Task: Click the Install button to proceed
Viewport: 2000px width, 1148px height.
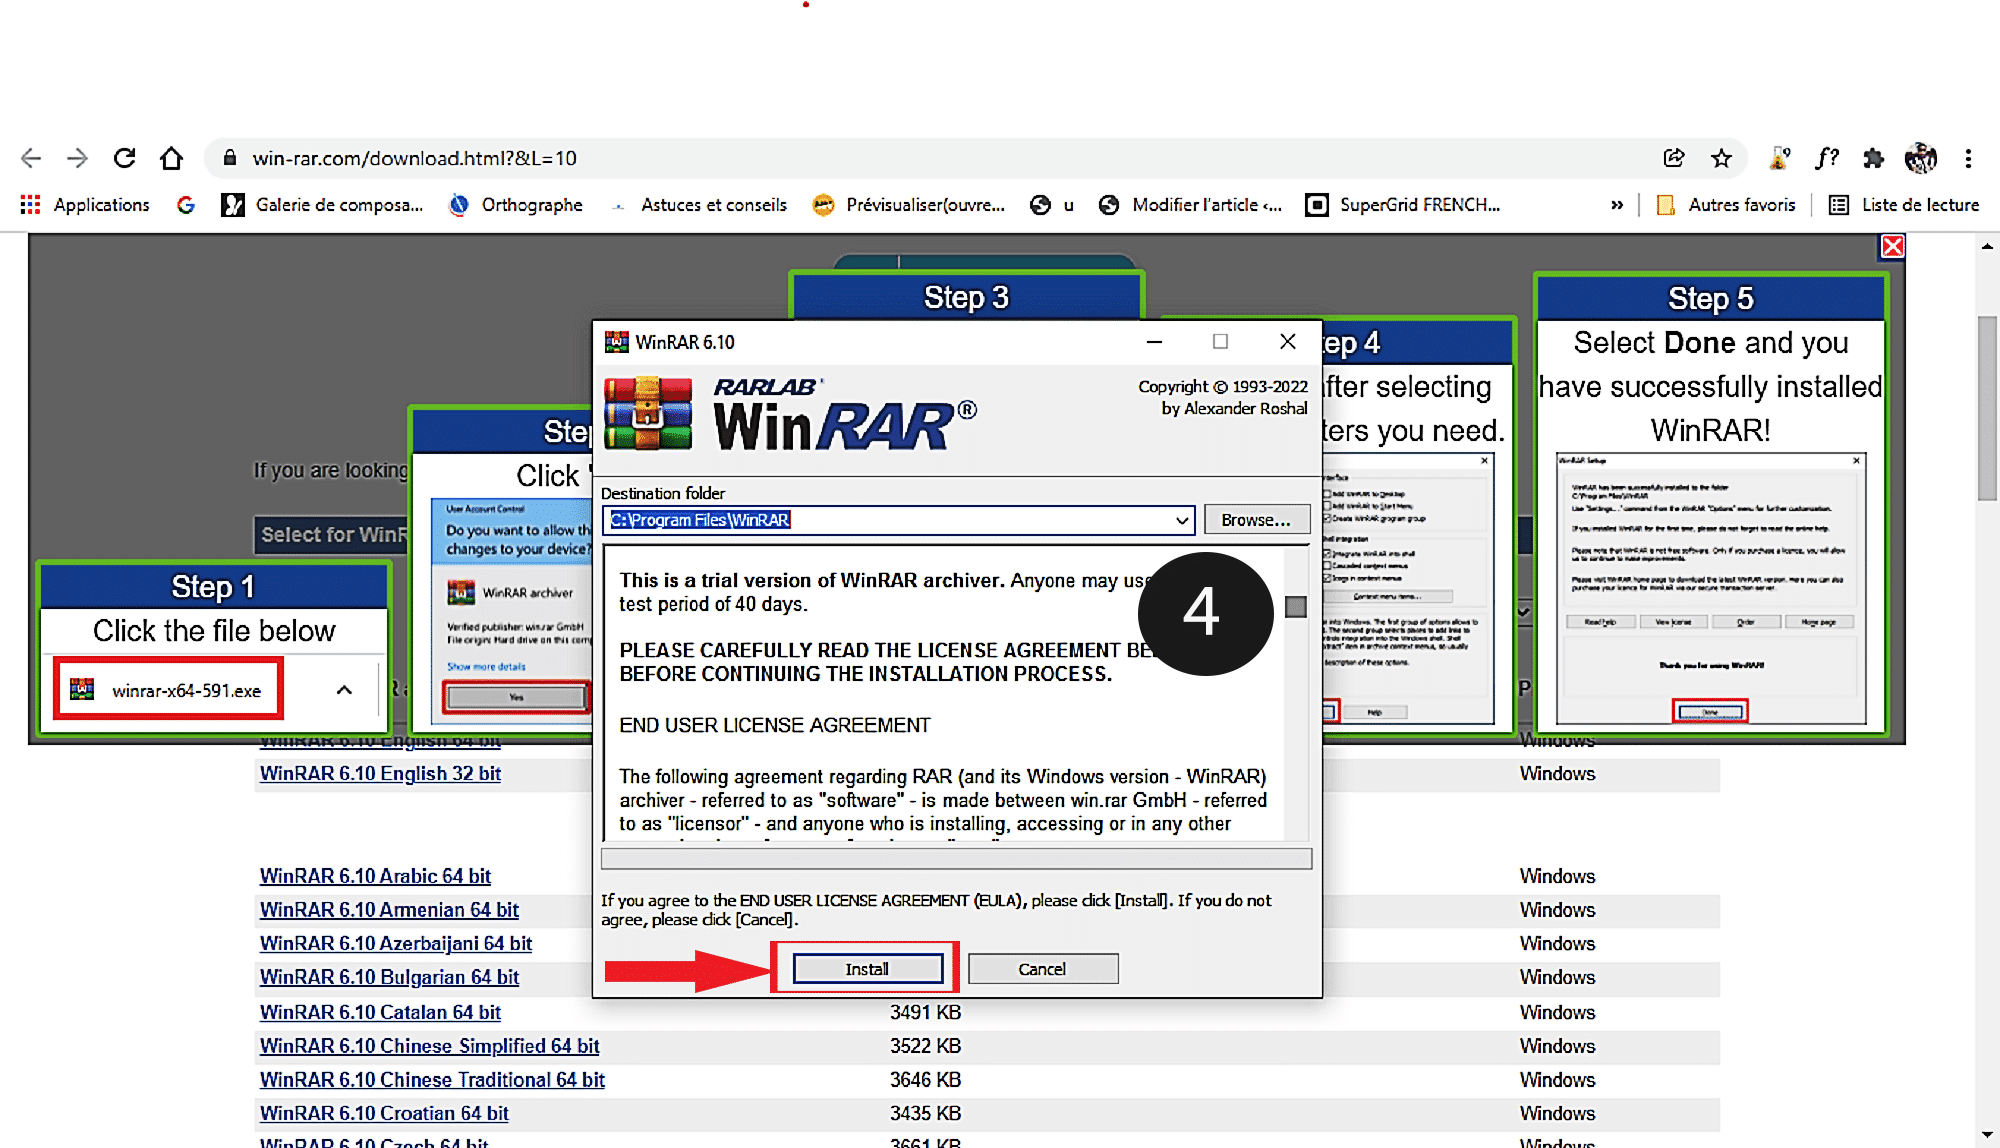Action: coord(863,968)
